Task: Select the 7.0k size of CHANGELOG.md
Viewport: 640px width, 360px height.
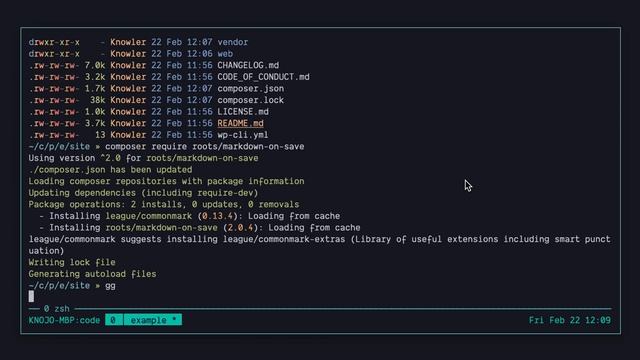Action: point(95,65)
